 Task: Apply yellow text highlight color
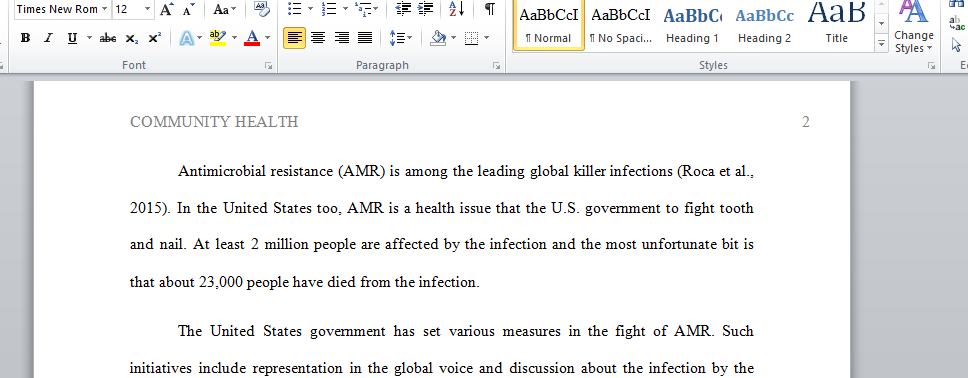(217, 38)
